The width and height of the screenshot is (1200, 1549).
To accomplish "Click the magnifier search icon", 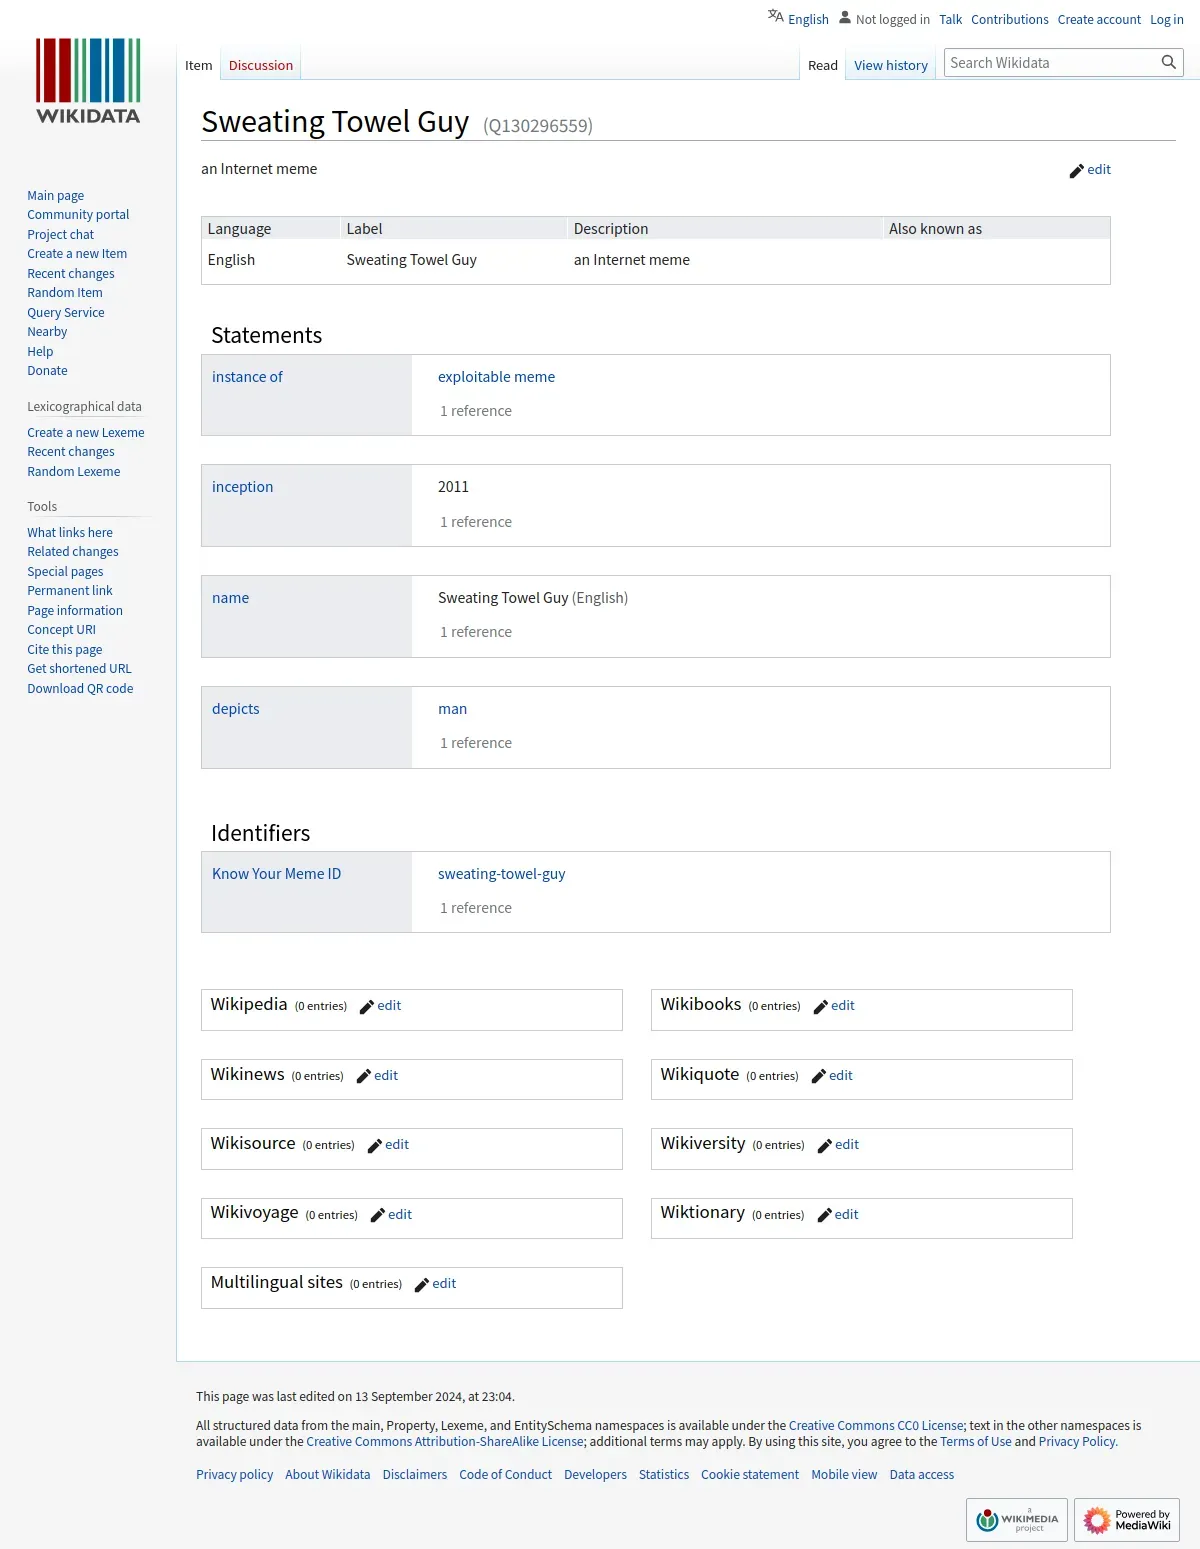I will (x=1168, y=62).
